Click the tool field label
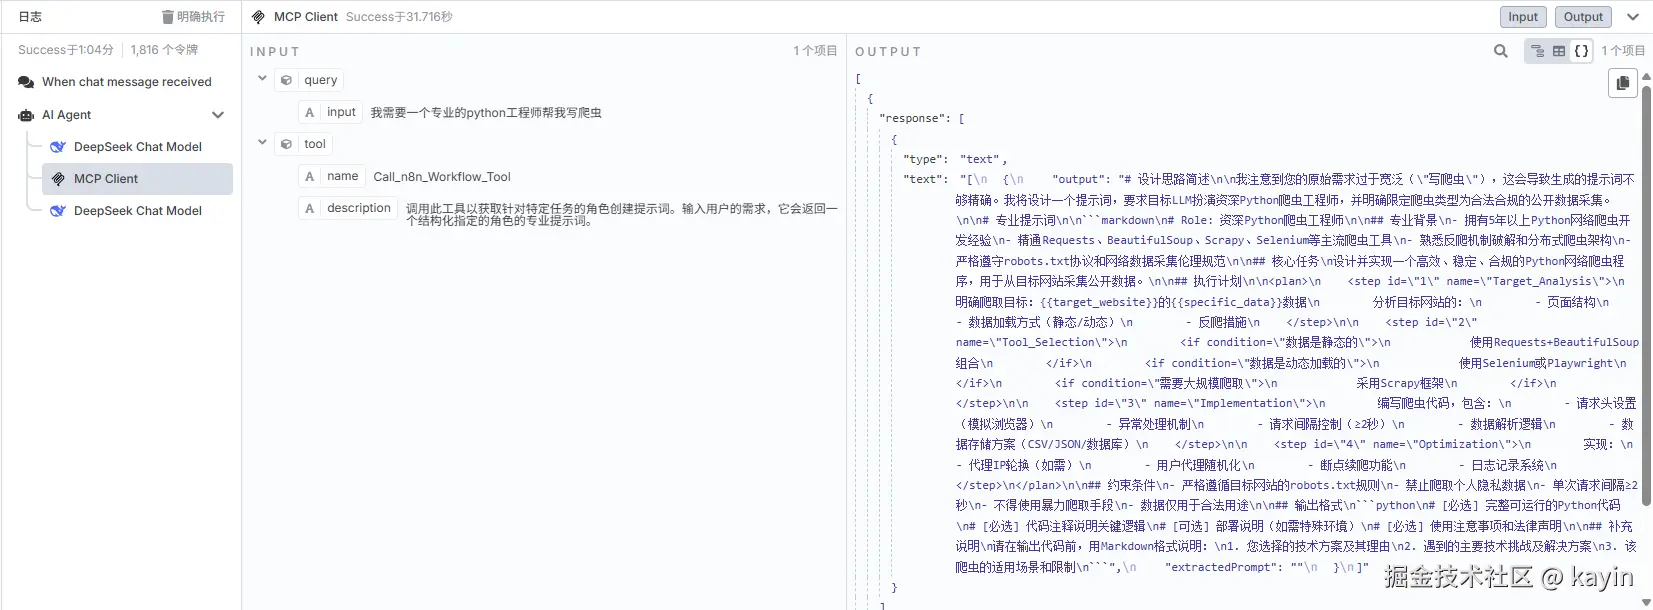The width and height of the screenshot is (1653, 610). click(x=315, y=144)
